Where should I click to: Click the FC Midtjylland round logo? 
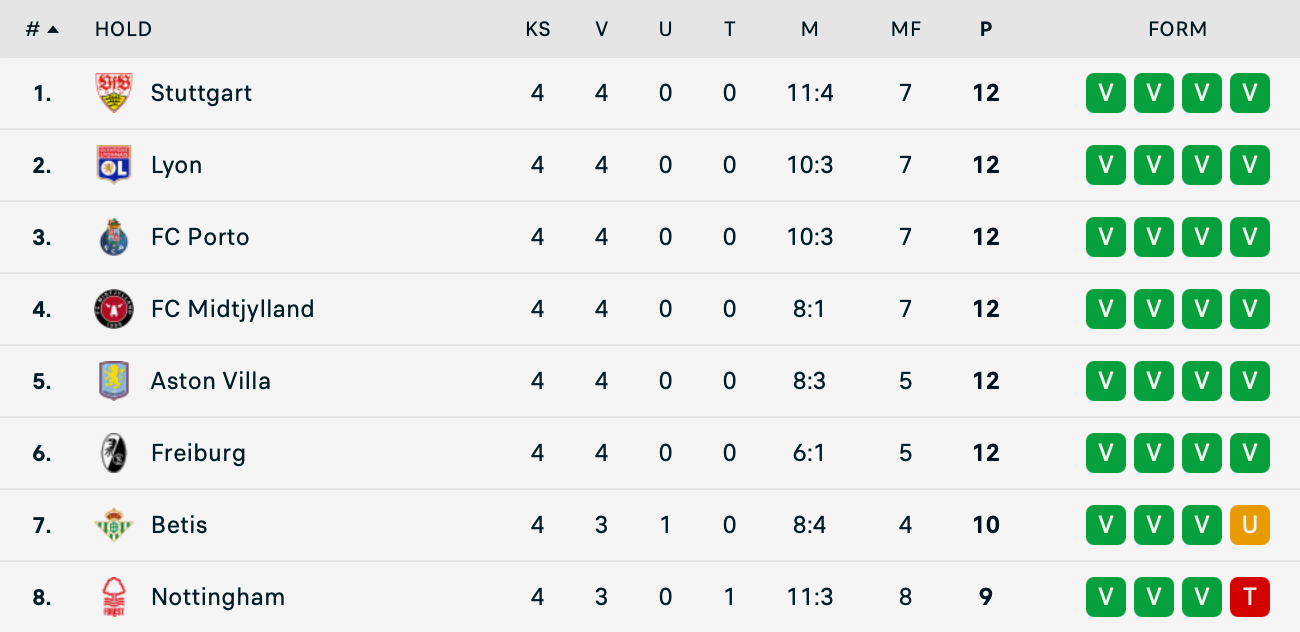[x=113, y=309]
